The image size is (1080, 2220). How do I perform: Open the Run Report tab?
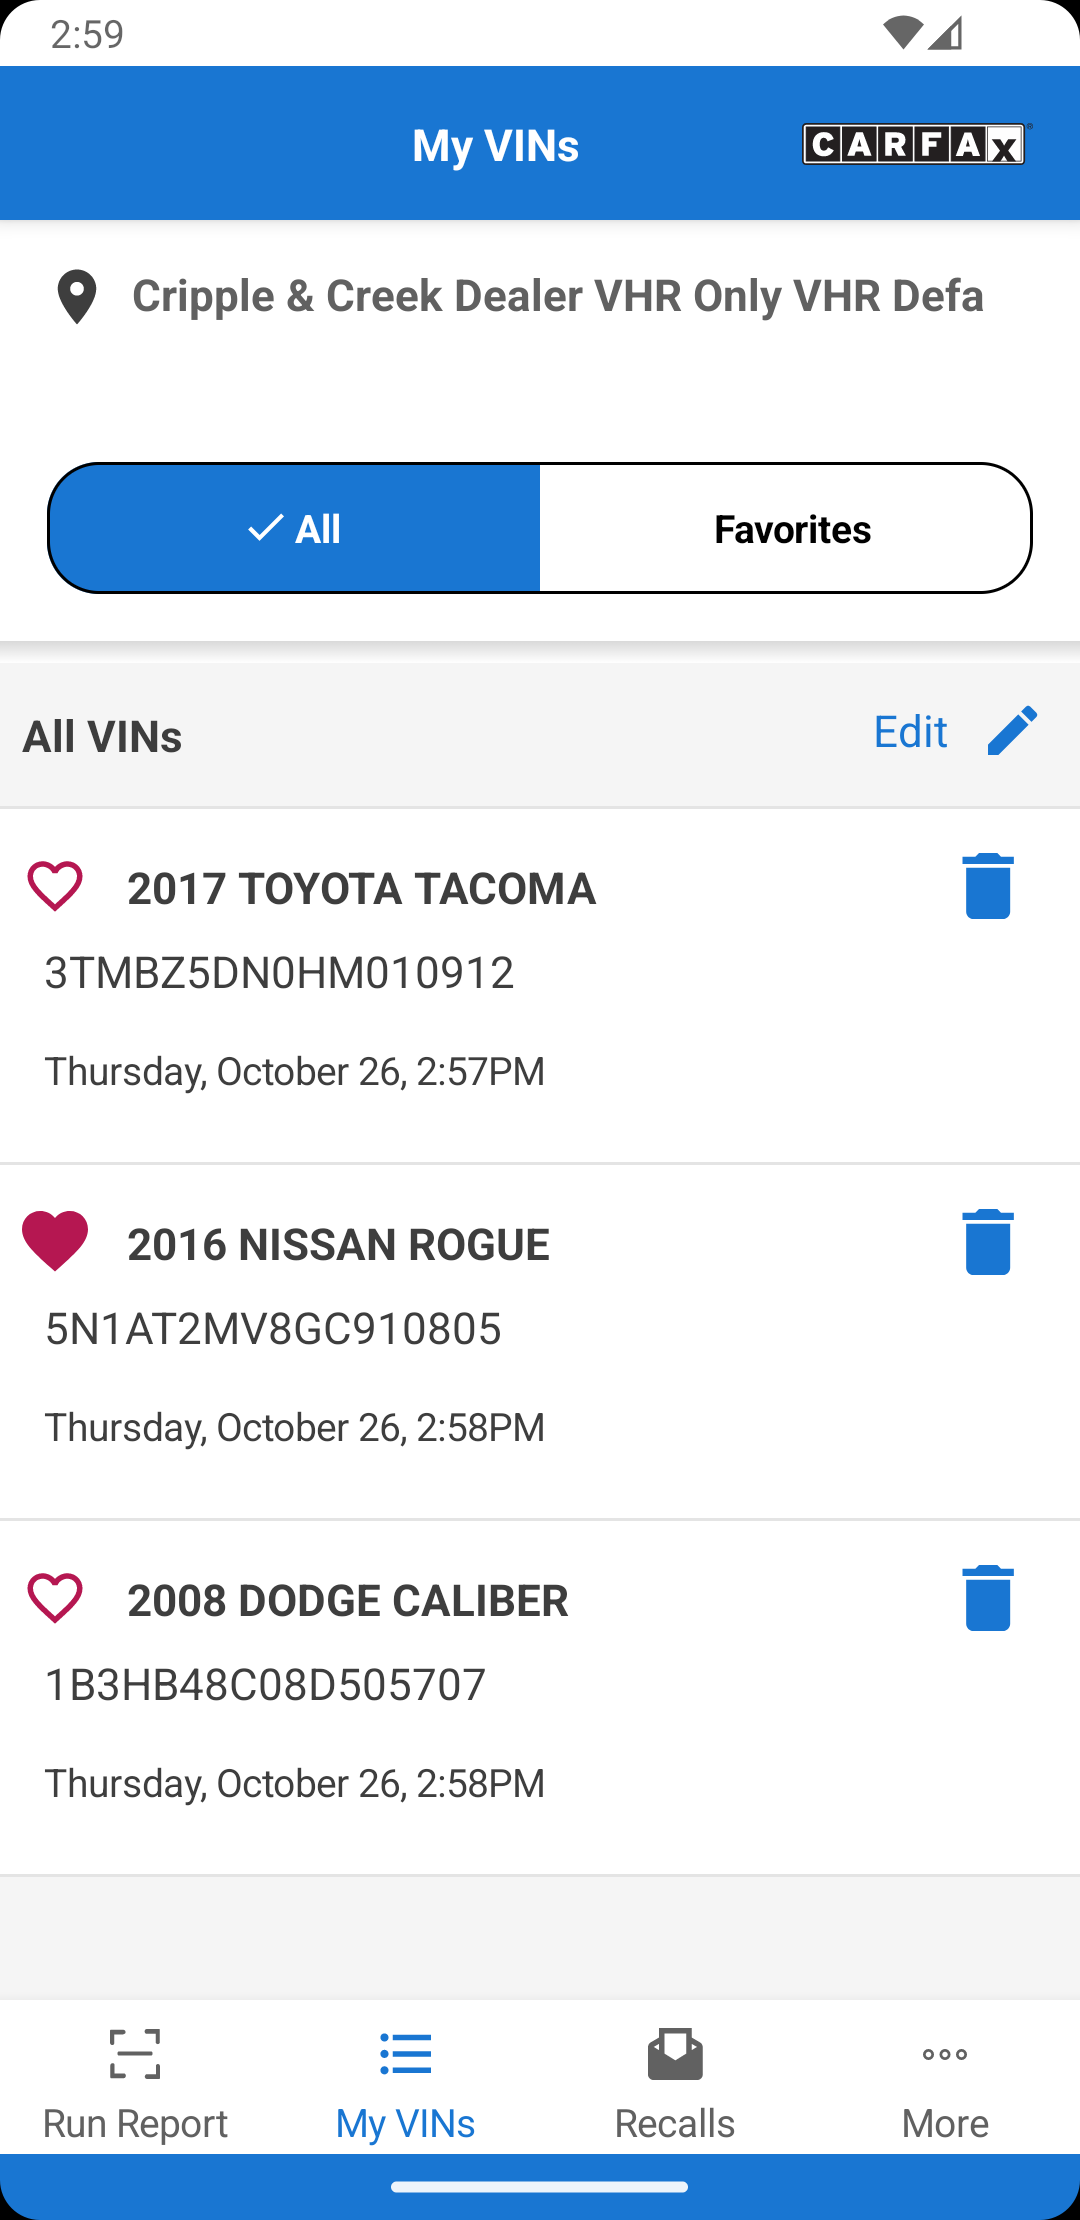[x=135, y=2081]
